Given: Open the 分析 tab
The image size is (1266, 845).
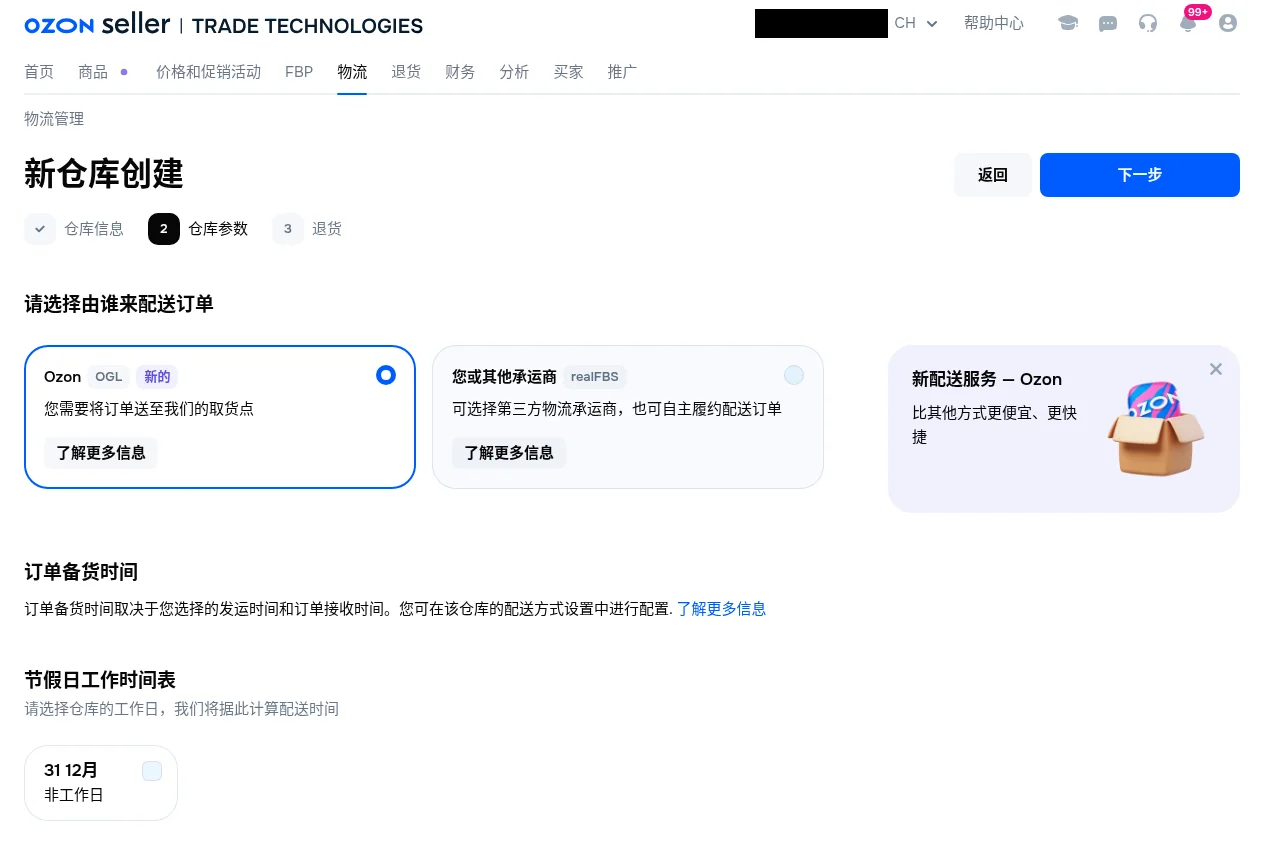Looking at the screenshot, I should tap(514, 72).
